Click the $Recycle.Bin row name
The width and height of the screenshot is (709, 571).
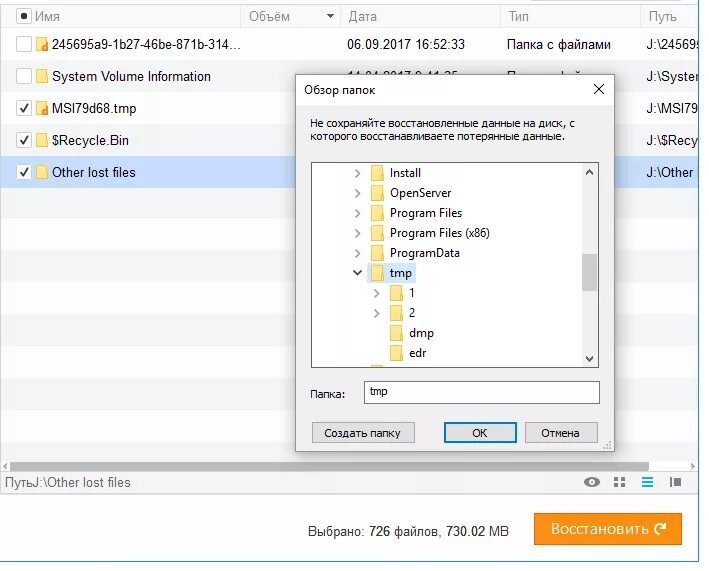(90, 140)
